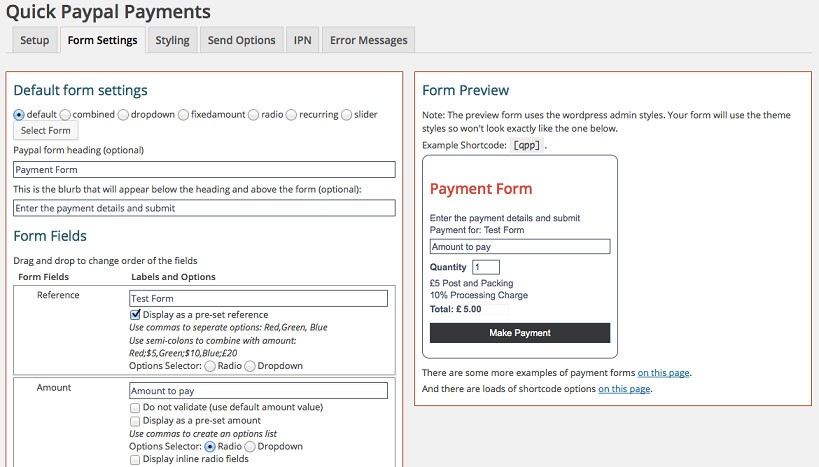Choose the fixedamount form radio option

(x=184, y=115)
